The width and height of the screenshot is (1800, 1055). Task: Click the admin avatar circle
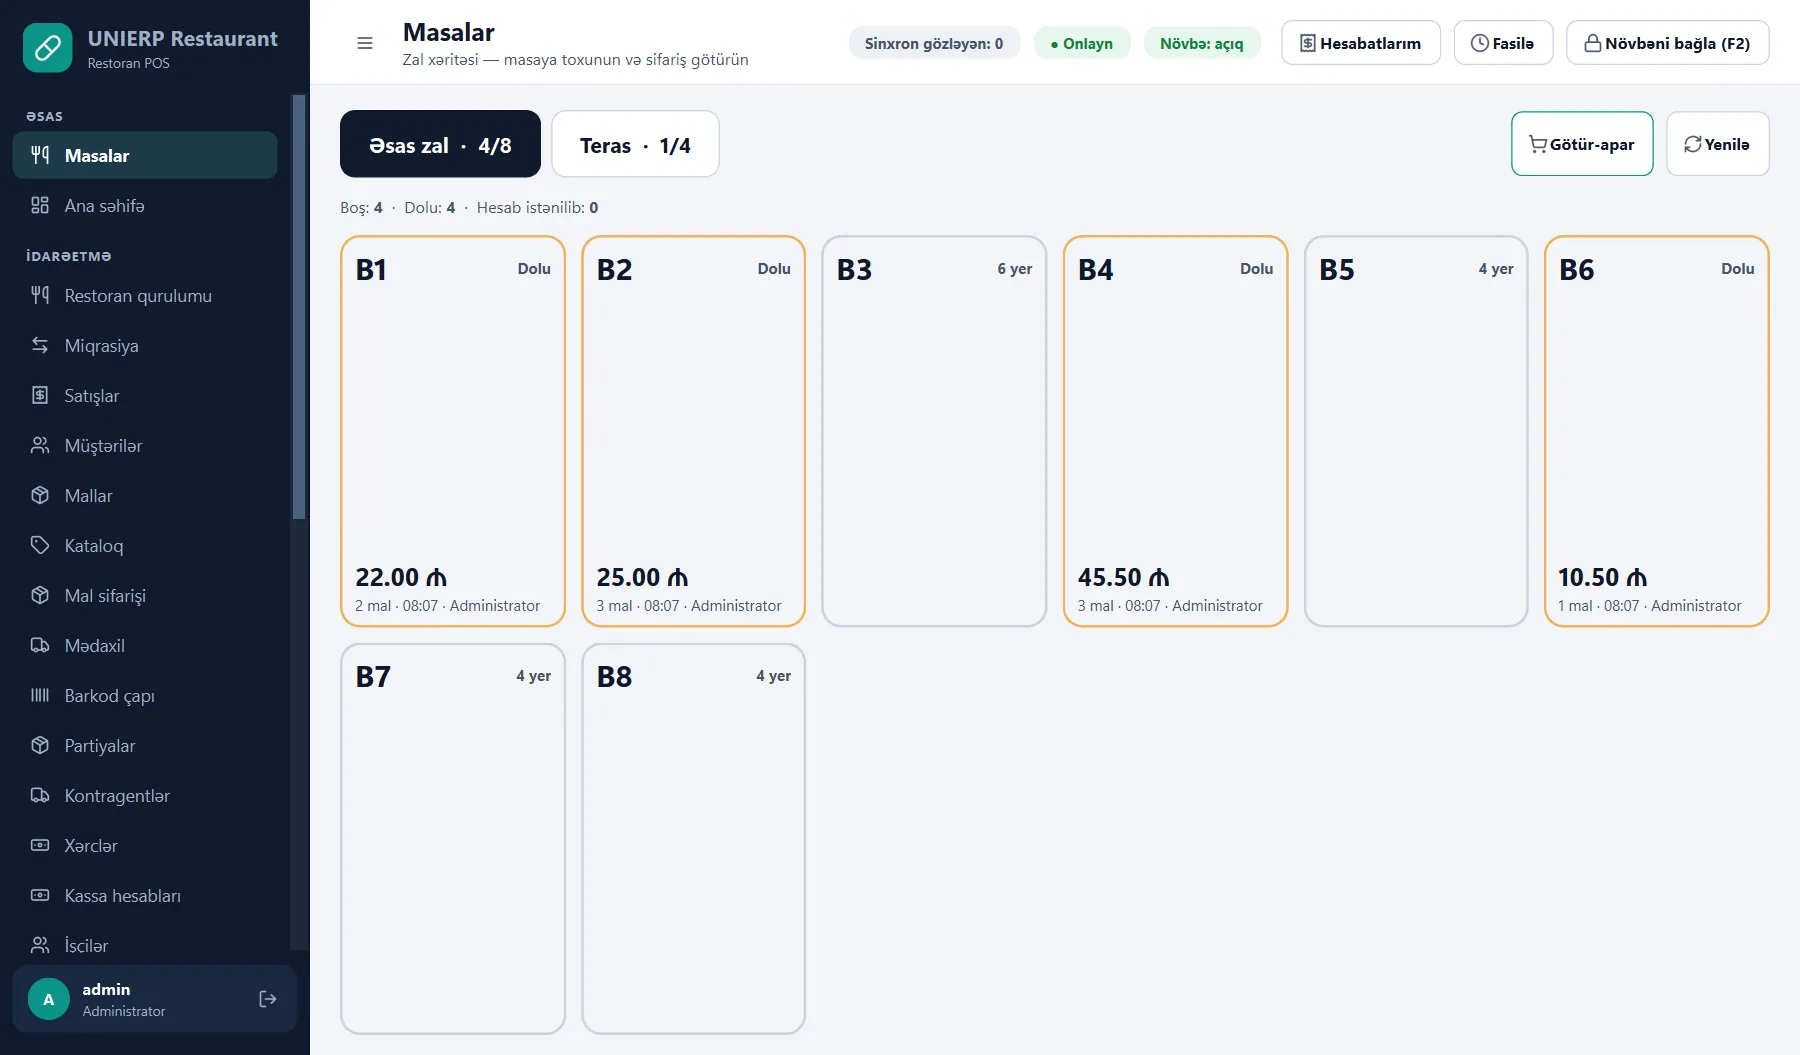pyautogui.click(x=48, y=999)
